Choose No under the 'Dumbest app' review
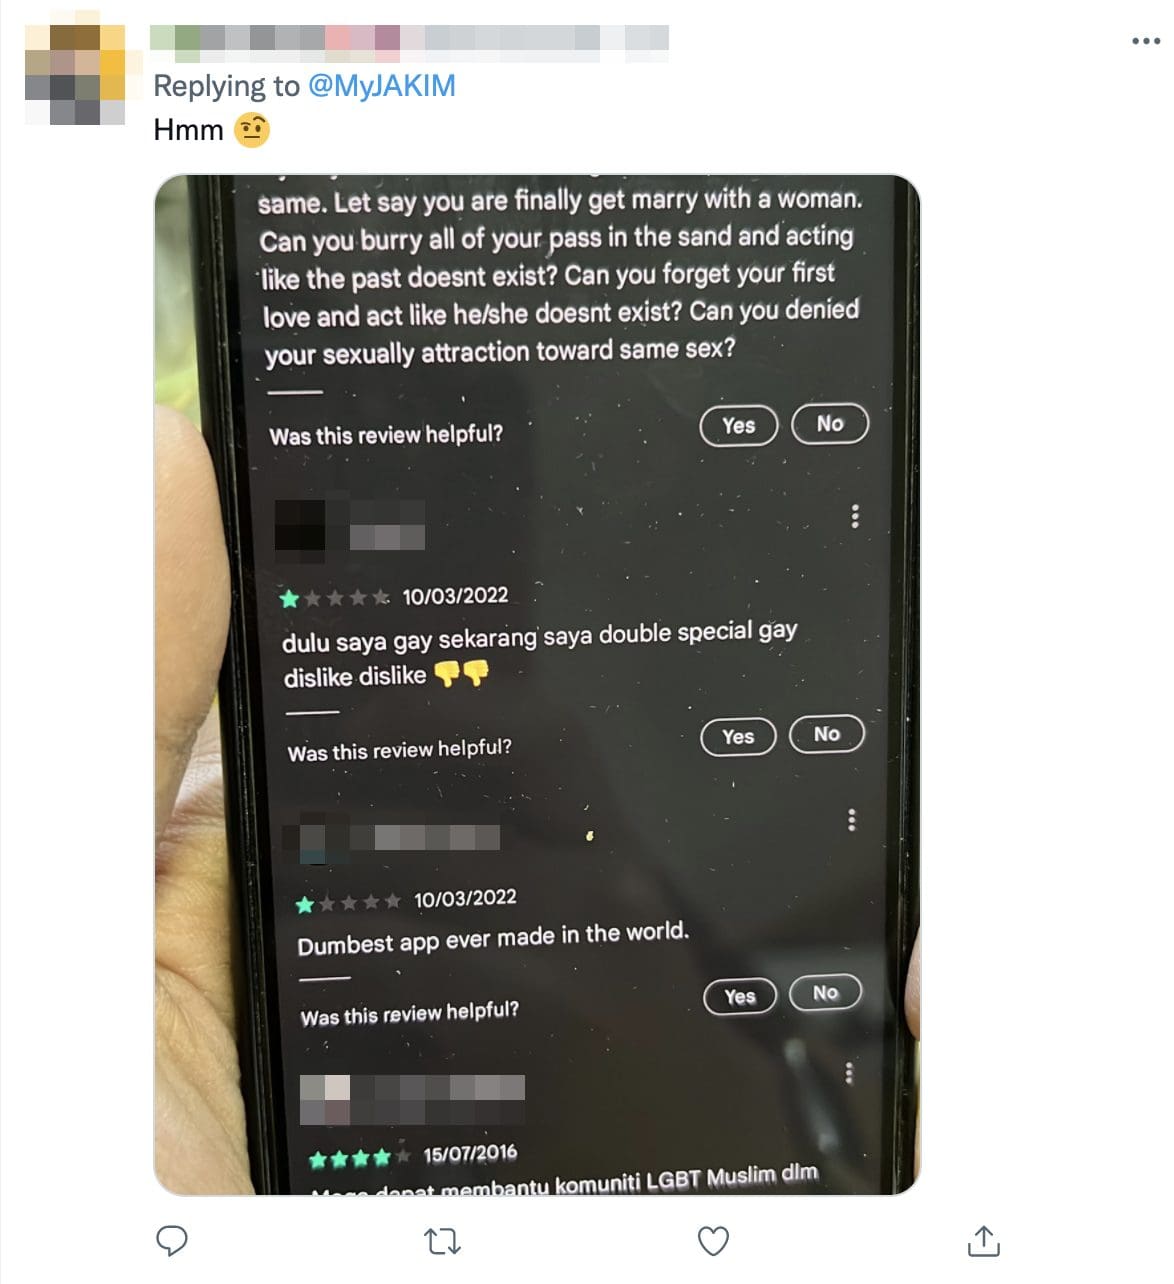Screen dimensions: 1174x1284 coord(825,993)
